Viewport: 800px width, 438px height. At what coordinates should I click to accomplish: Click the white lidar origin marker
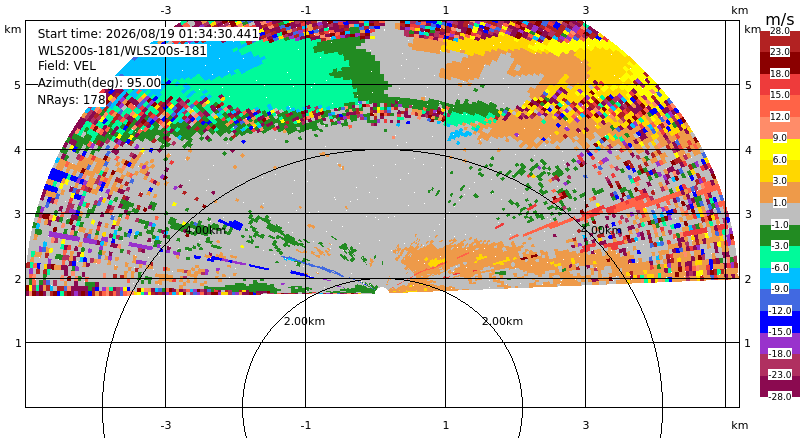coord(382,291)
